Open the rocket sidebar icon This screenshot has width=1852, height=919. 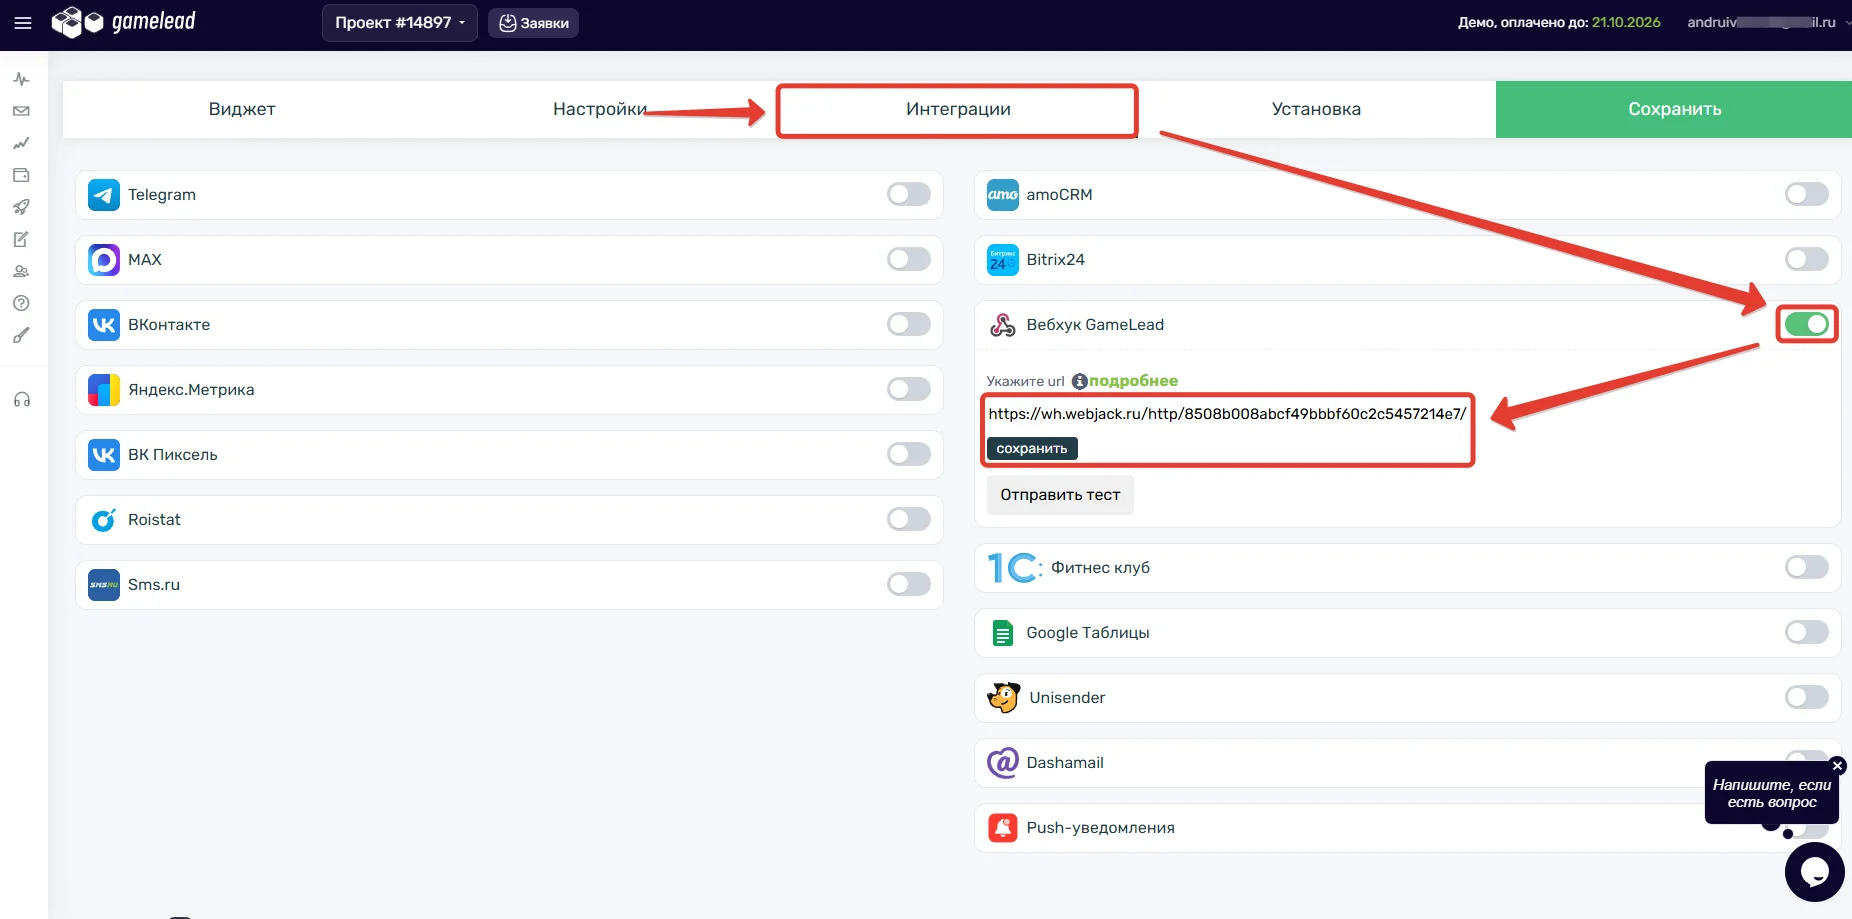point(21,207)
